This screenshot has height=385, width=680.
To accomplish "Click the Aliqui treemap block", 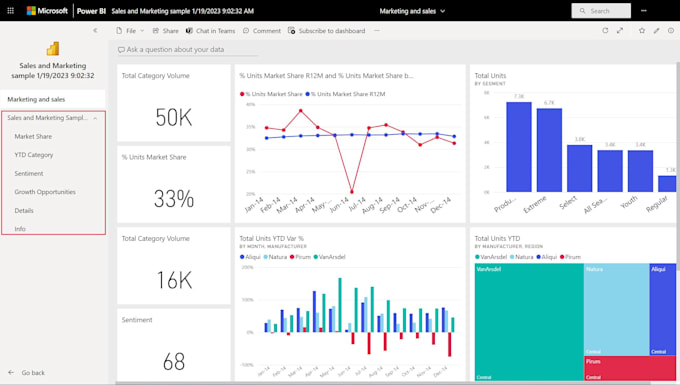I will (x=663, y=310).
